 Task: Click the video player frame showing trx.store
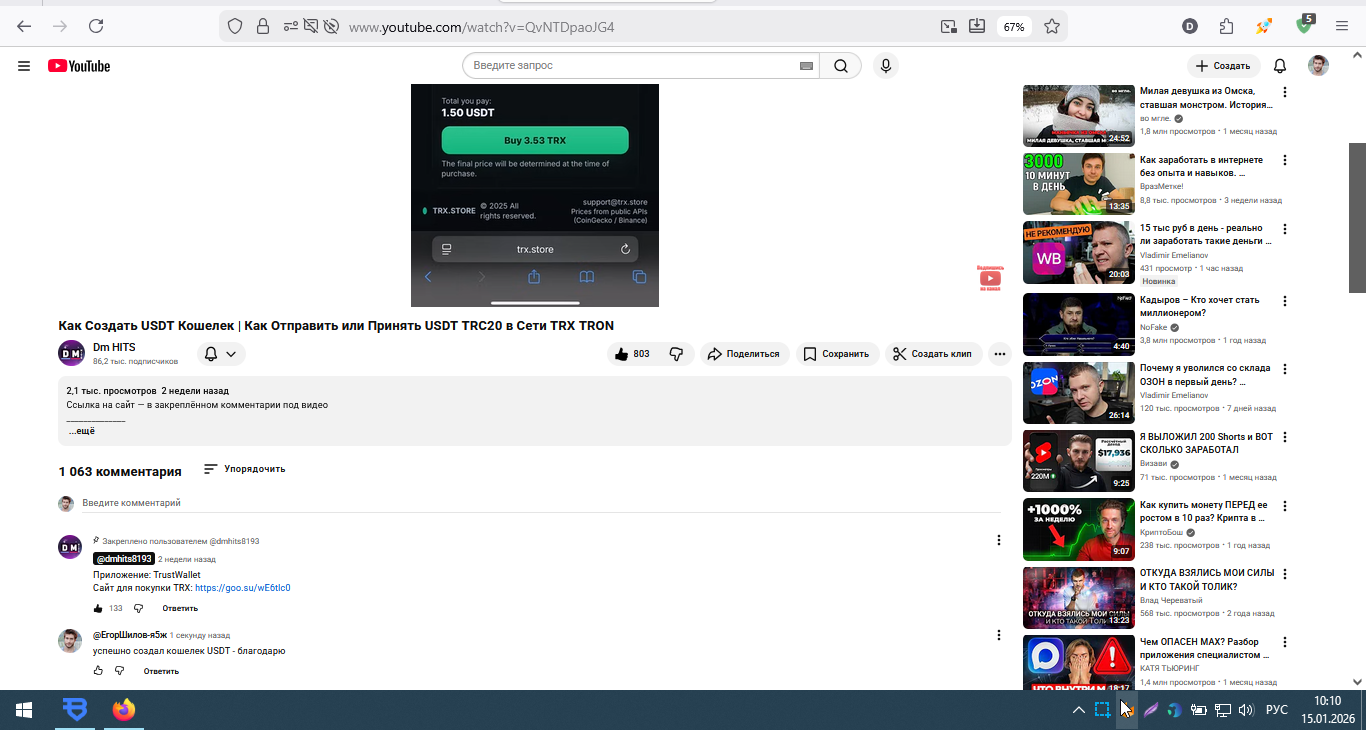pos(535,195)
